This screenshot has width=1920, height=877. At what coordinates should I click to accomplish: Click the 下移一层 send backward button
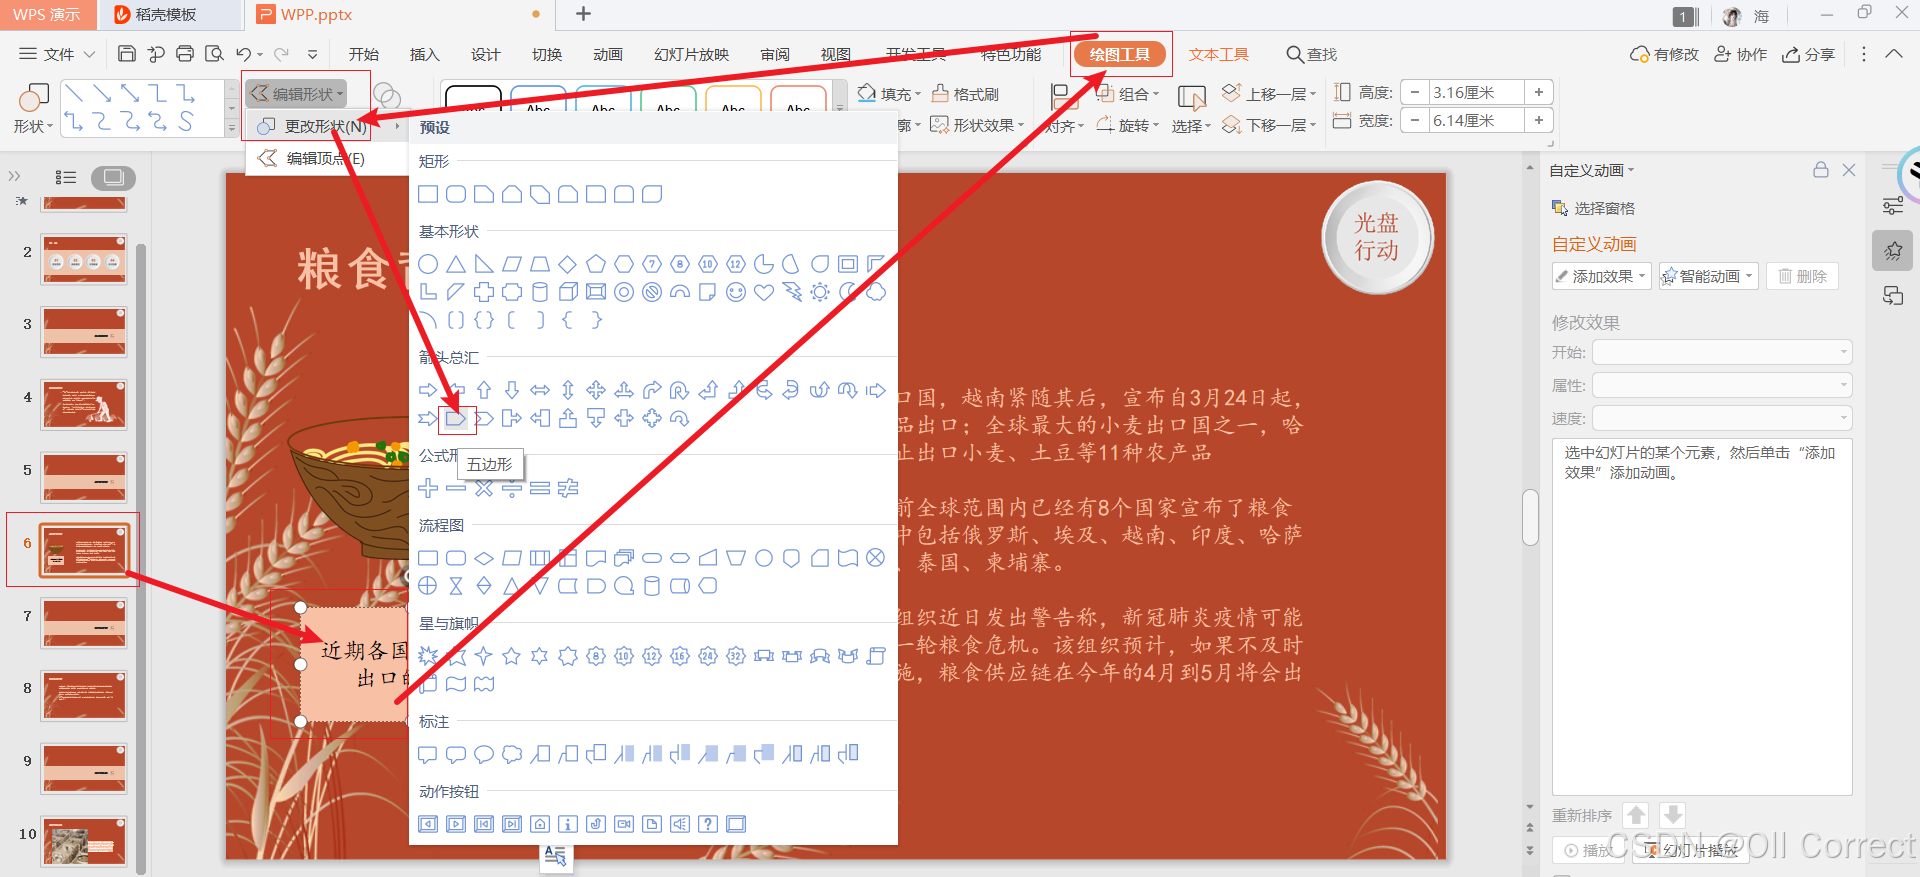tap(1269, 125)
